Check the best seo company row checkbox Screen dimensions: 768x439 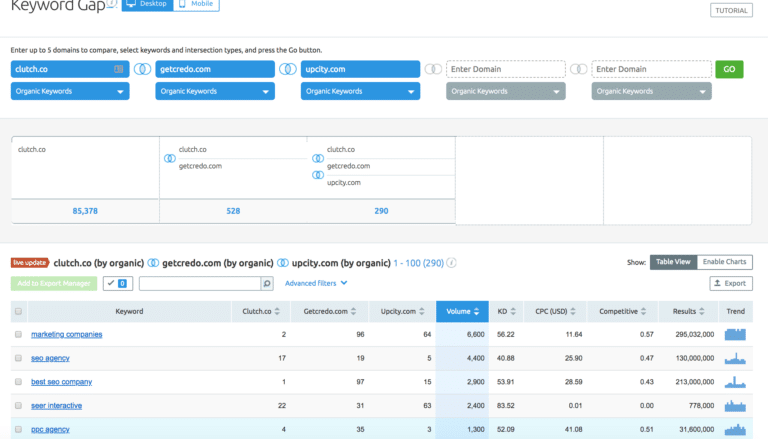(x=19, y=382)
